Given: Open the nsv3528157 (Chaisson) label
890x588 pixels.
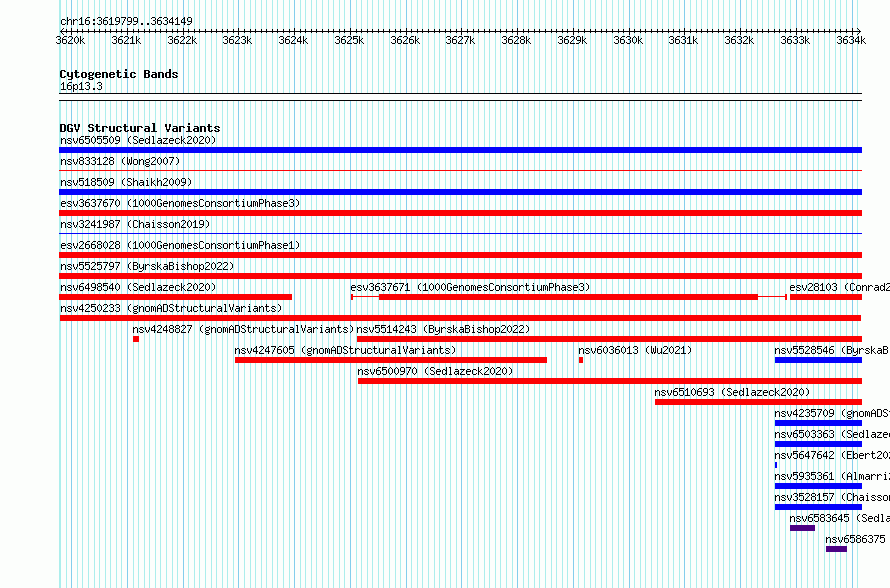Looking at the screenshot, I should 832,497.
